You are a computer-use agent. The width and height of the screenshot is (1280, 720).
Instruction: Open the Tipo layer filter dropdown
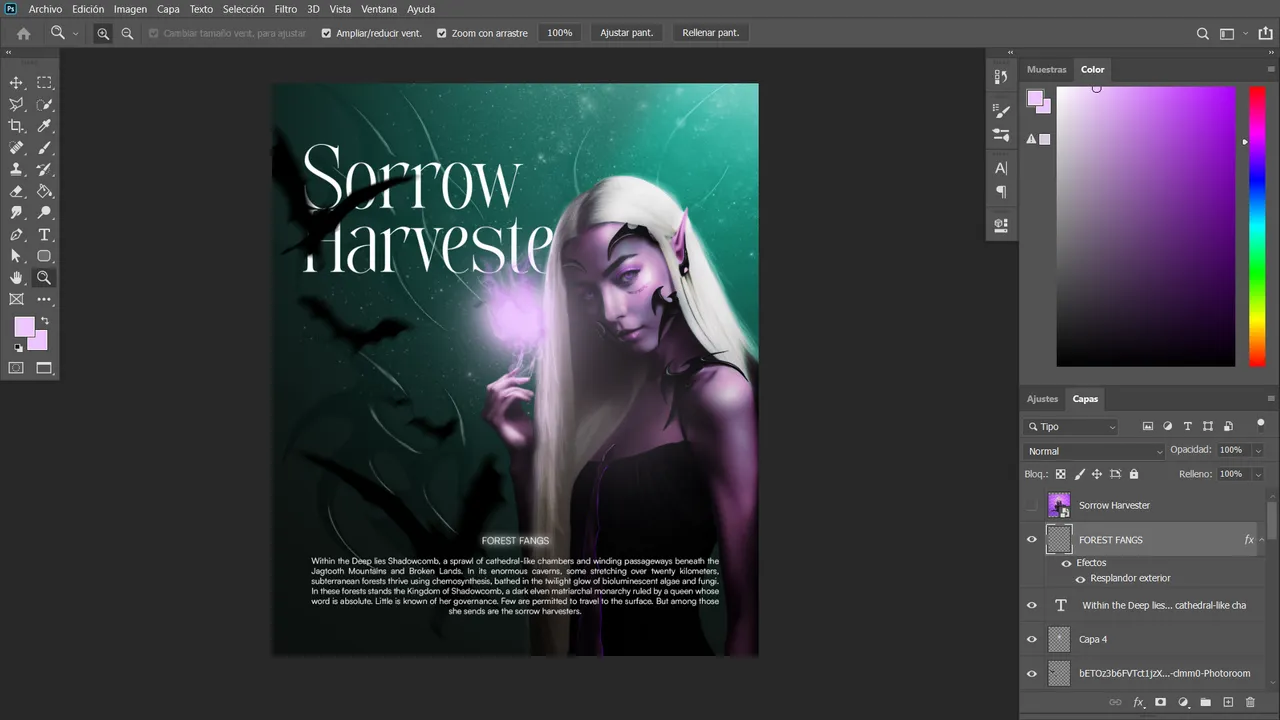click(x=1071, y=426)
